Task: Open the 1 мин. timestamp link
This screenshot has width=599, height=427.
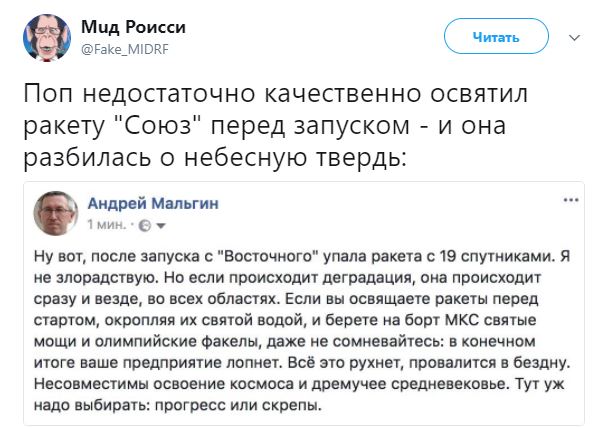Action: (107, 225)
